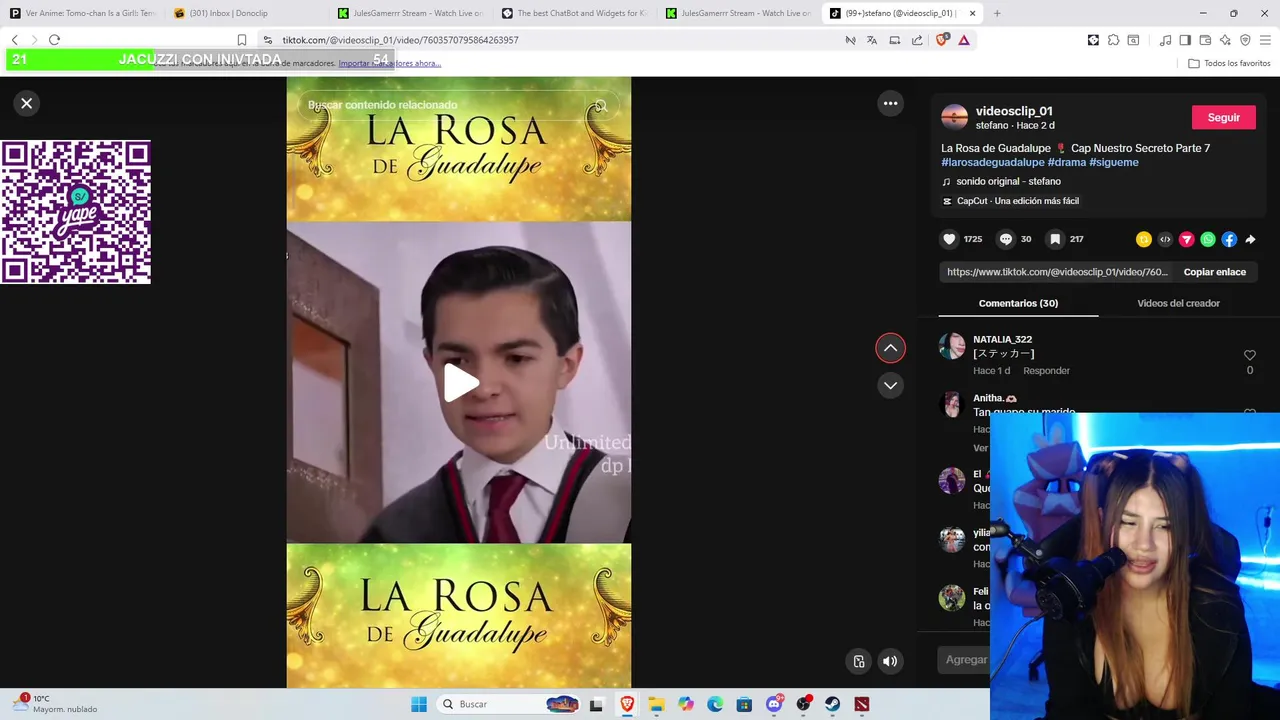
Task: Go back in browser history
Action: coord(14,40)
